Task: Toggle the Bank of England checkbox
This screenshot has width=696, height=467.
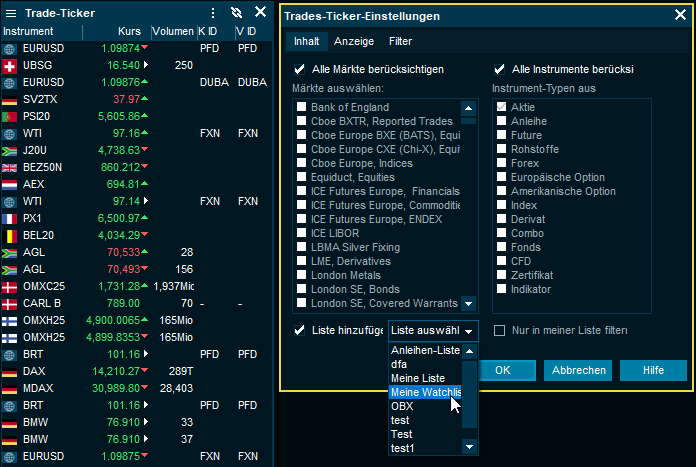Action: (x=300, y=107)
